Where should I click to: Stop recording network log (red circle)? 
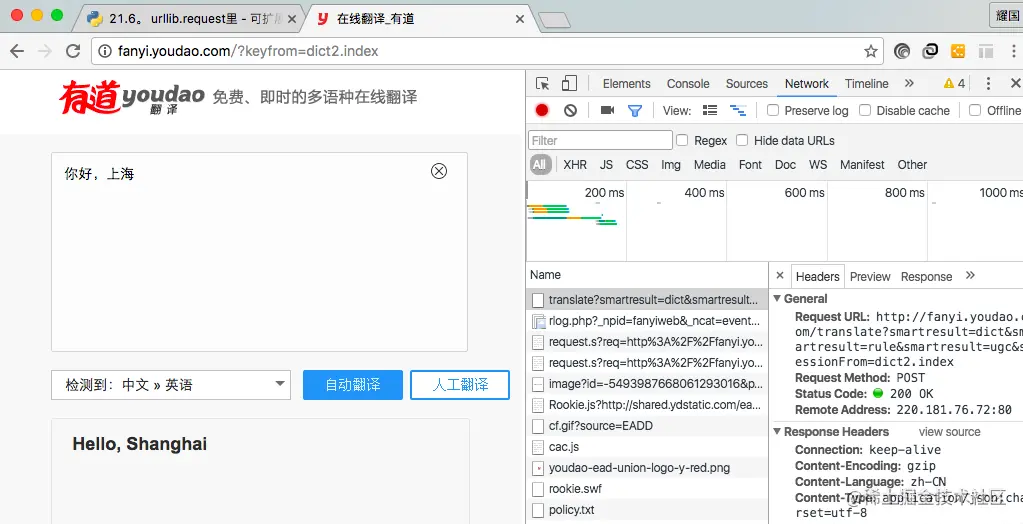pos(542,110)
